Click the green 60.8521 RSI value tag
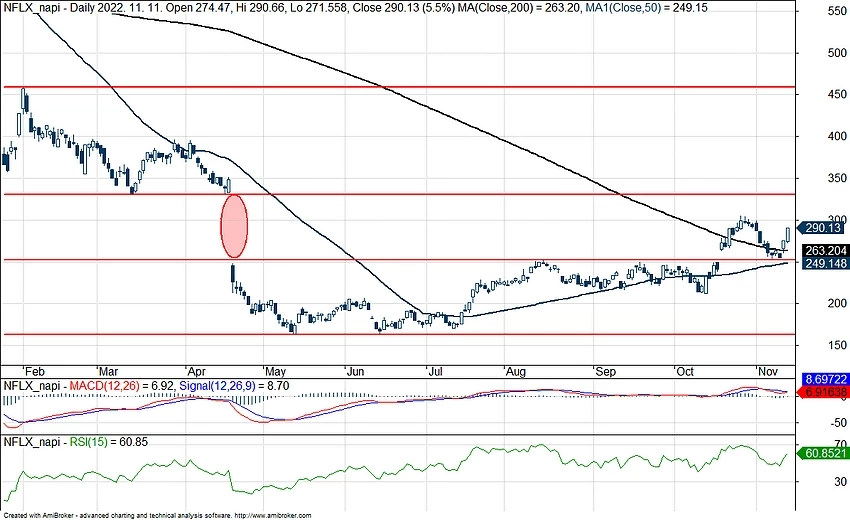 (x=822, y=453)
